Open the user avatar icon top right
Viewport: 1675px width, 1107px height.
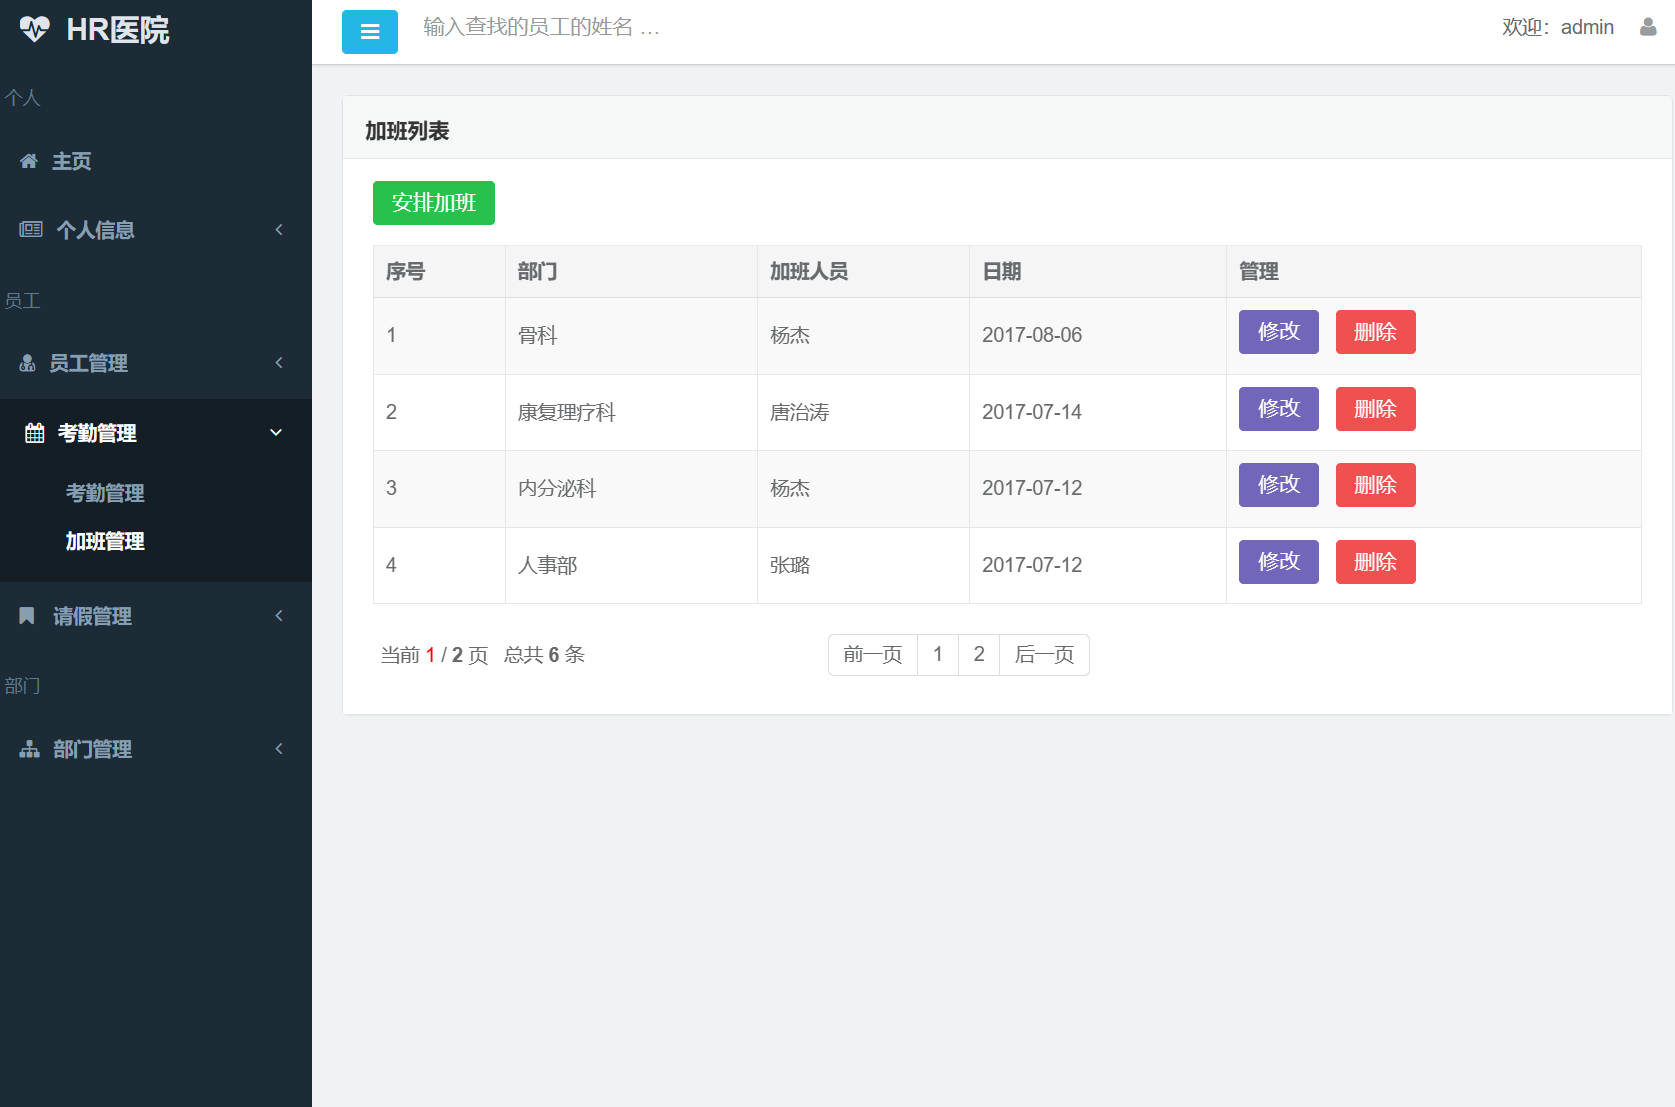tap(1646, 27)
